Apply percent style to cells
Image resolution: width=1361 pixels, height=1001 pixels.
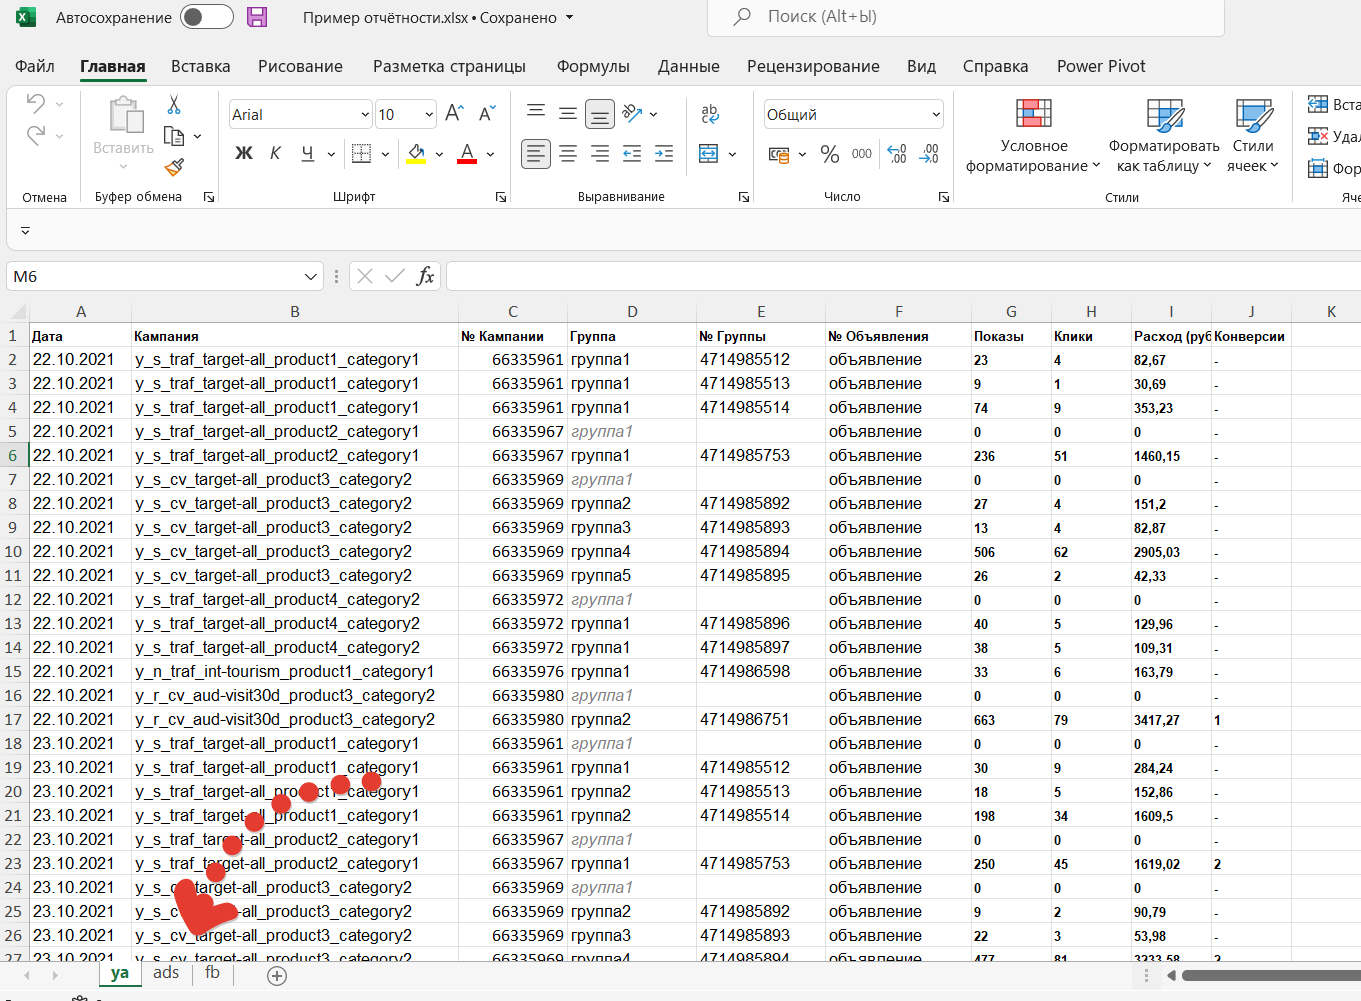[x=829, y=154]
